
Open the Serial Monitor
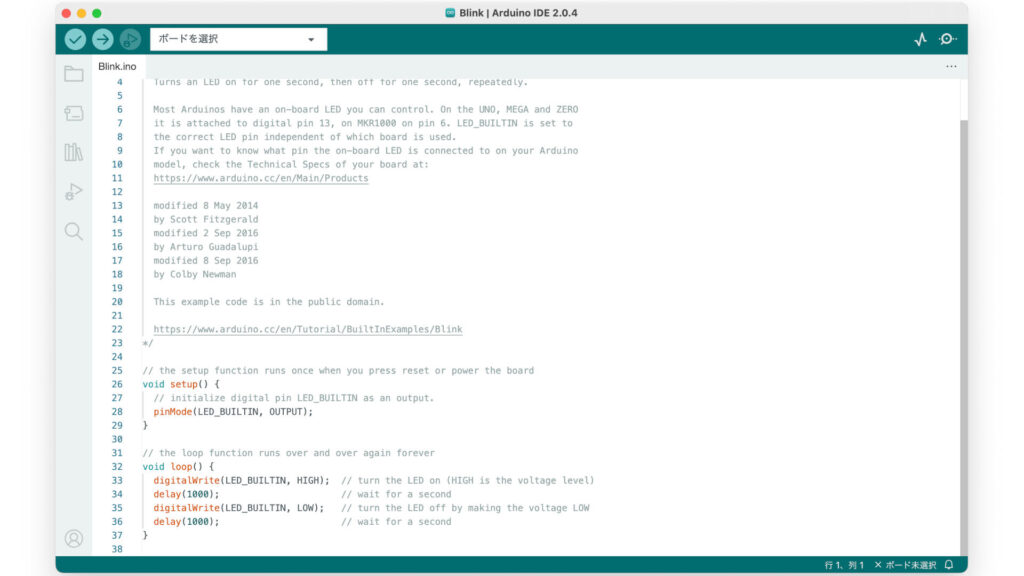pyautogui.click(x=948, y=38)
